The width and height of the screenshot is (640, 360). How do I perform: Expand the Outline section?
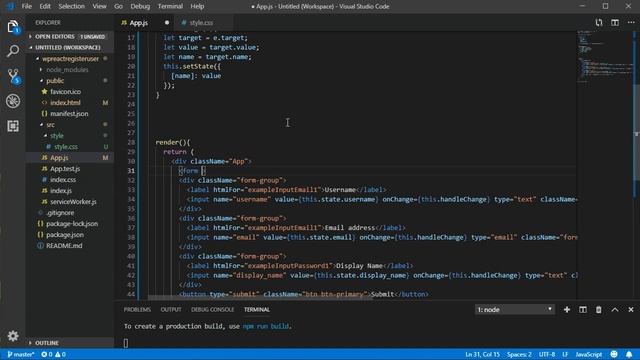[69, 343]
